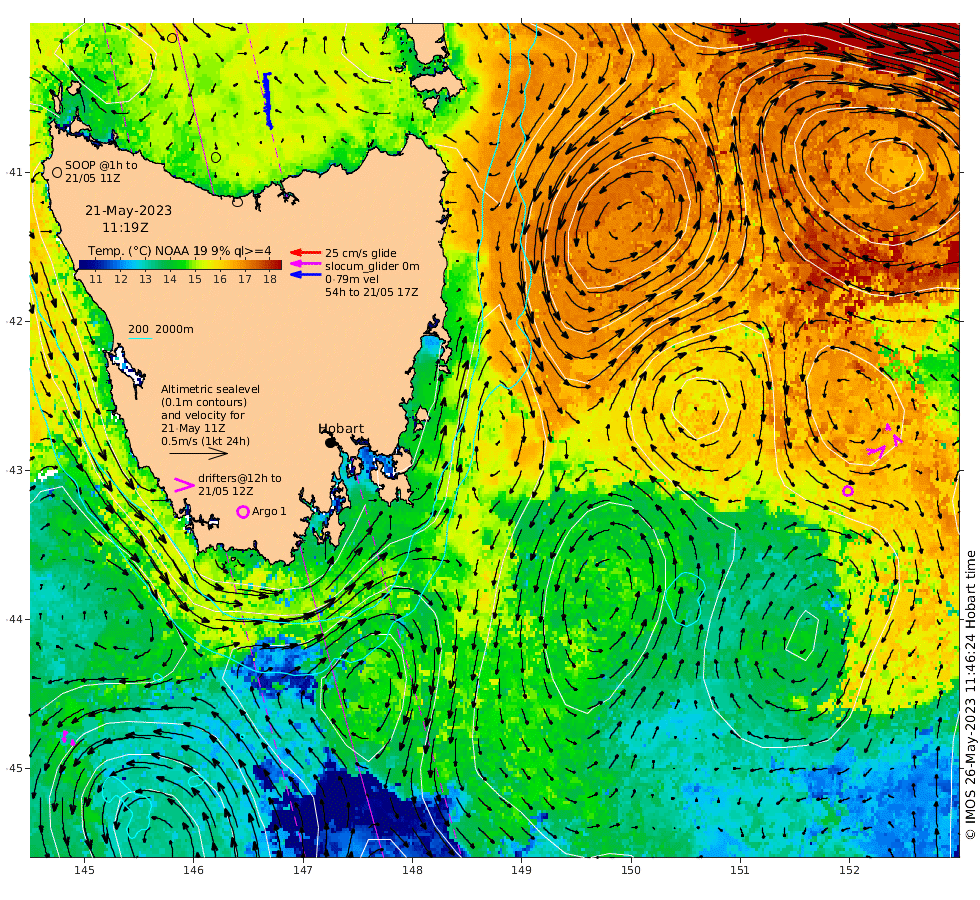Click the magenta Argo circle near 152E
Image resolution: width=980 pixels, height=900 pixels.
(848, 491)
